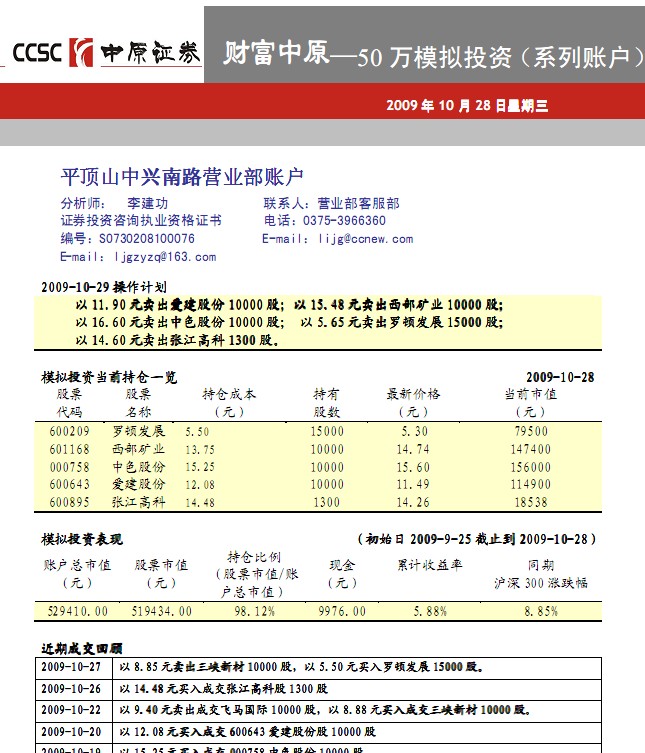
Task: Click the CCSC red logo emblem
Action: (82, 53)
